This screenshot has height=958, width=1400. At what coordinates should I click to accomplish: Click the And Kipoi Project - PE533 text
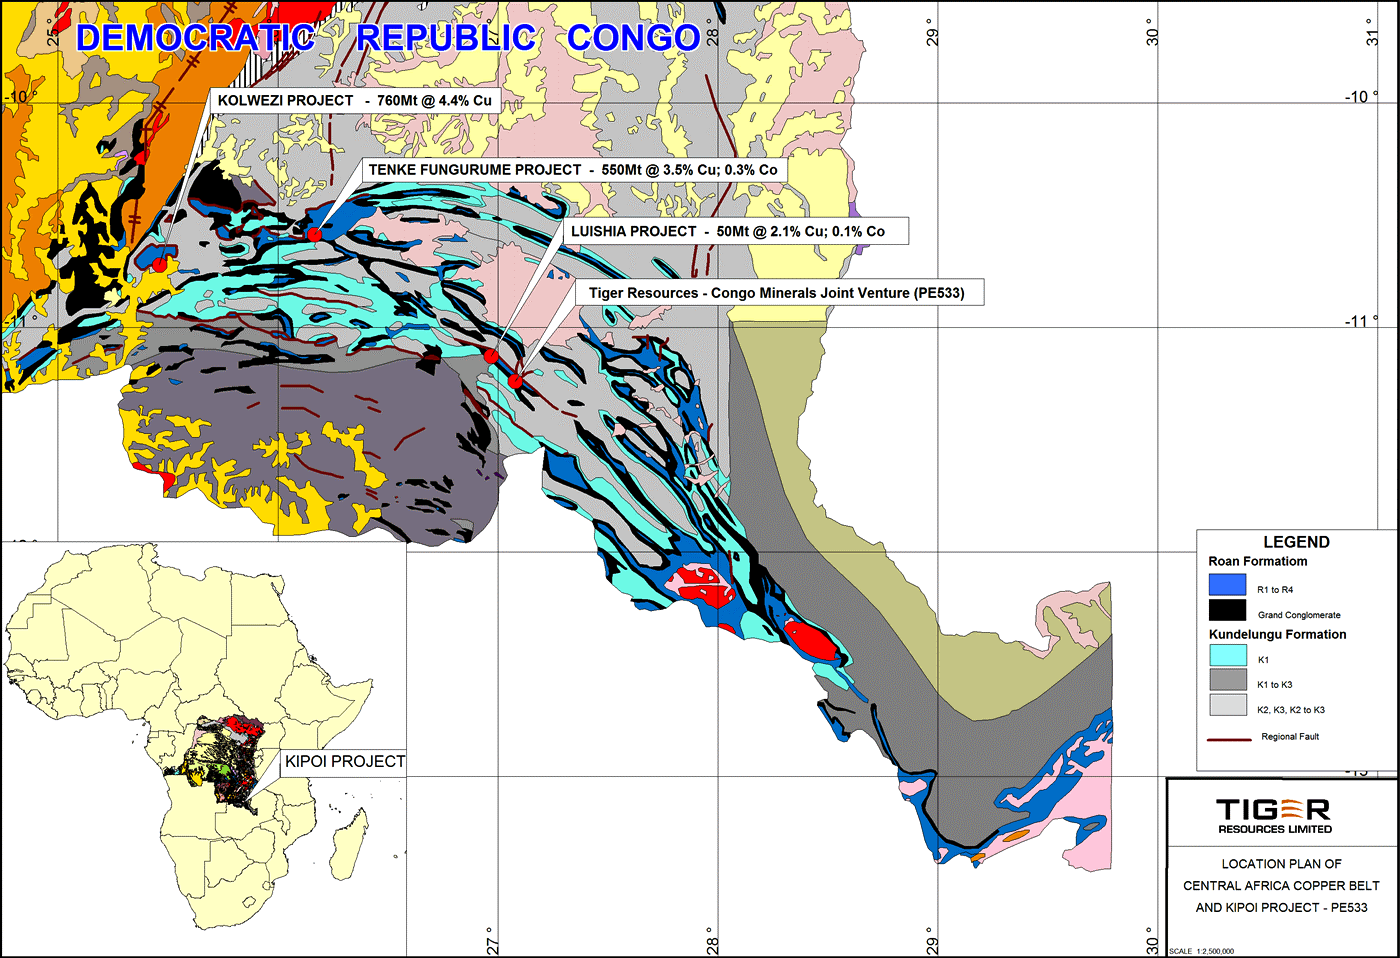click(x=1281, y=908)
